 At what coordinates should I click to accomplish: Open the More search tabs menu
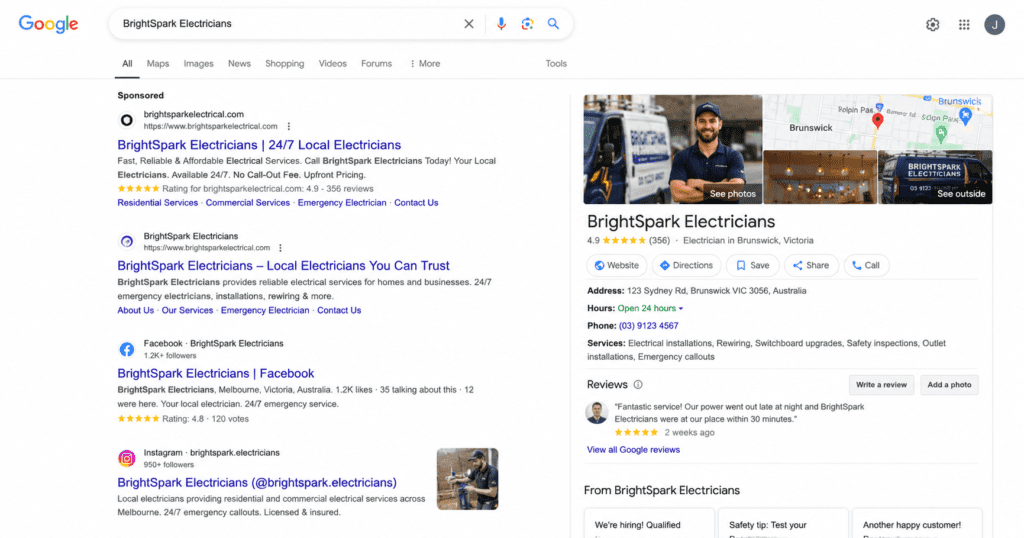(425, 63)
